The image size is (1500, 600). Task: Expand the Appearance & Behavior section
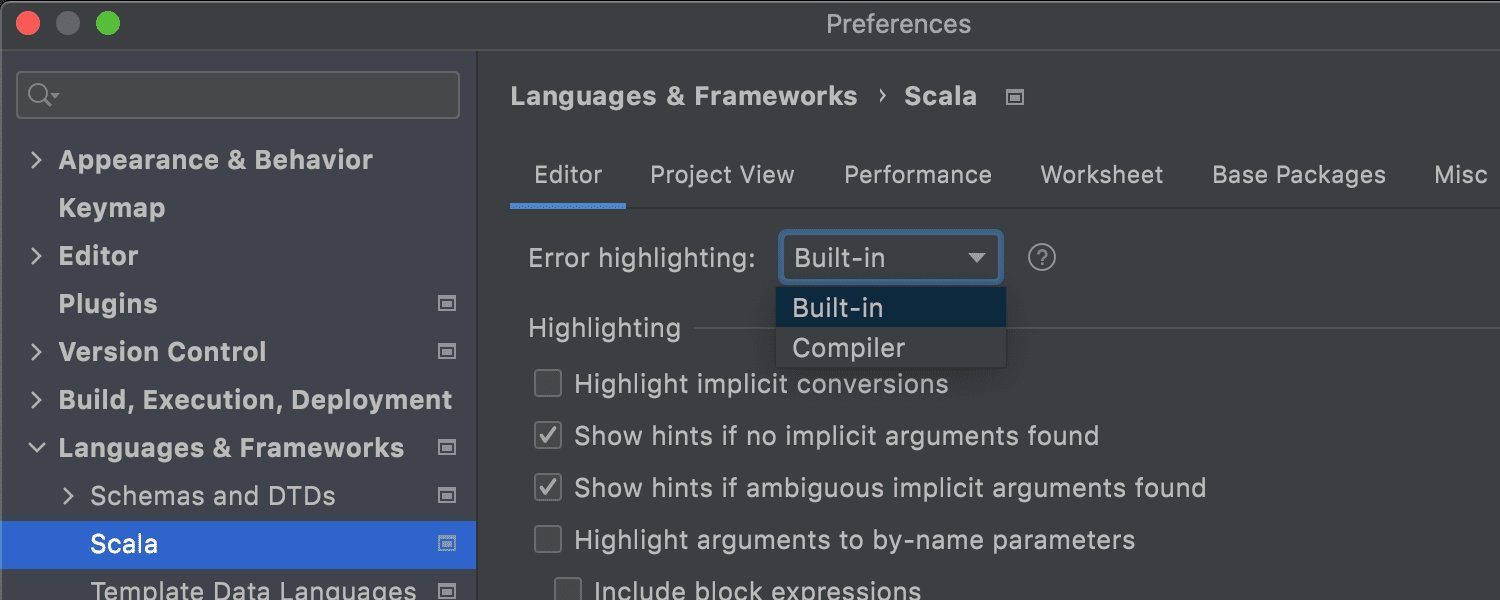click(x=37, y=160)
